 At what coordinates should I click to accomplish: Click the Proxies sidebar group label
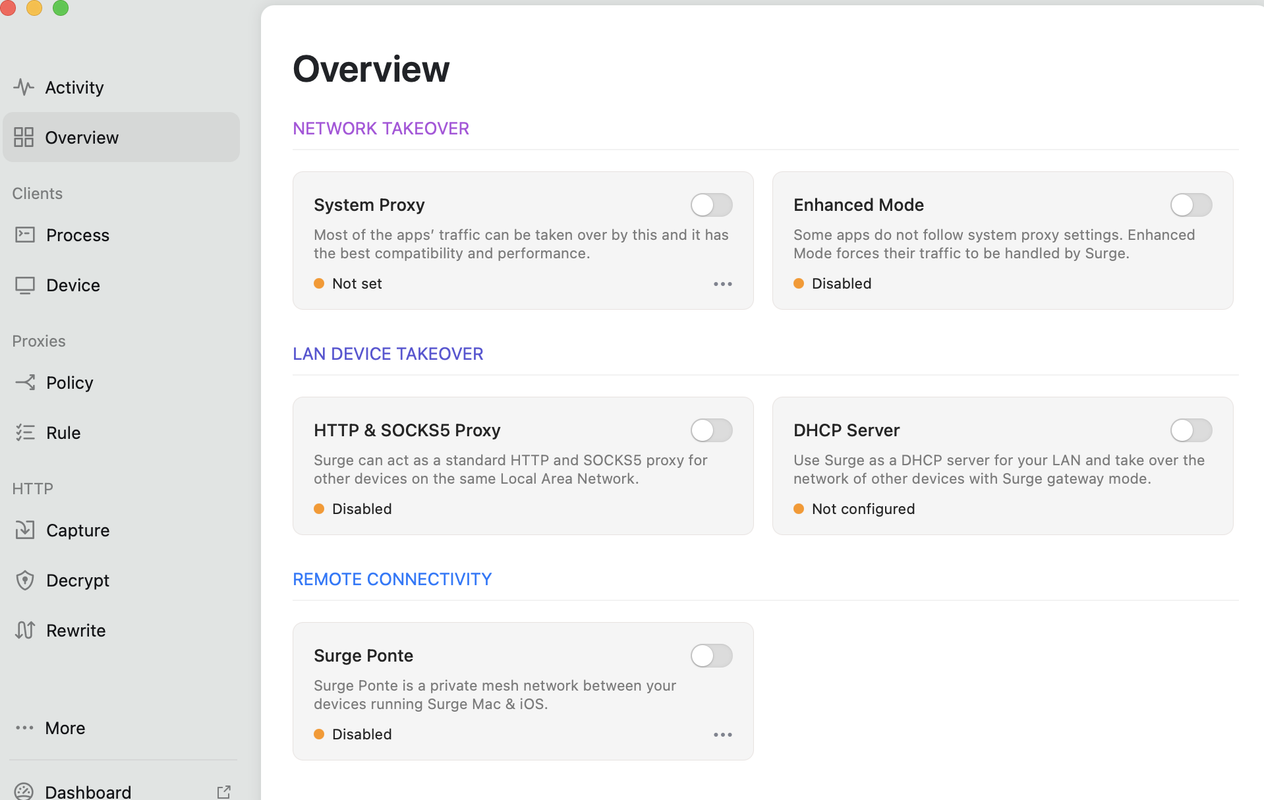(39, 341)
